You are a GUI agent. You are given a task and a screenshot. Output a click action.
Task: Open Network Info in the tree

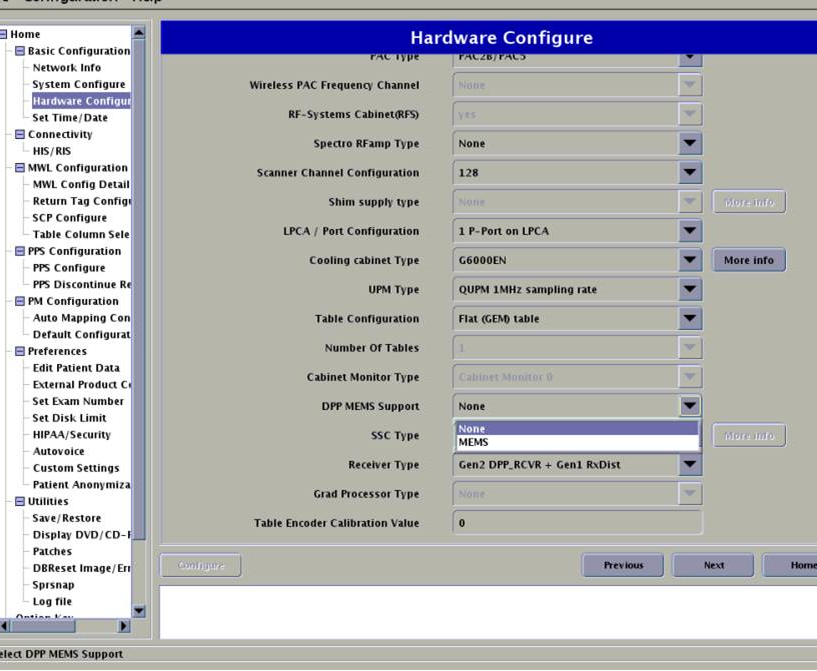[66, 68]
